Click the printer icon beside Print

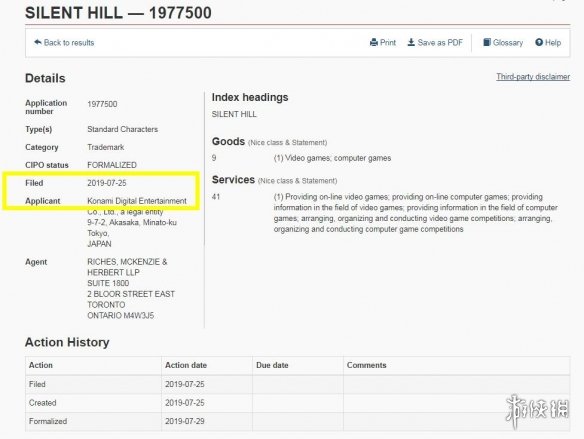pyautogui.click(x=374, y=42)
